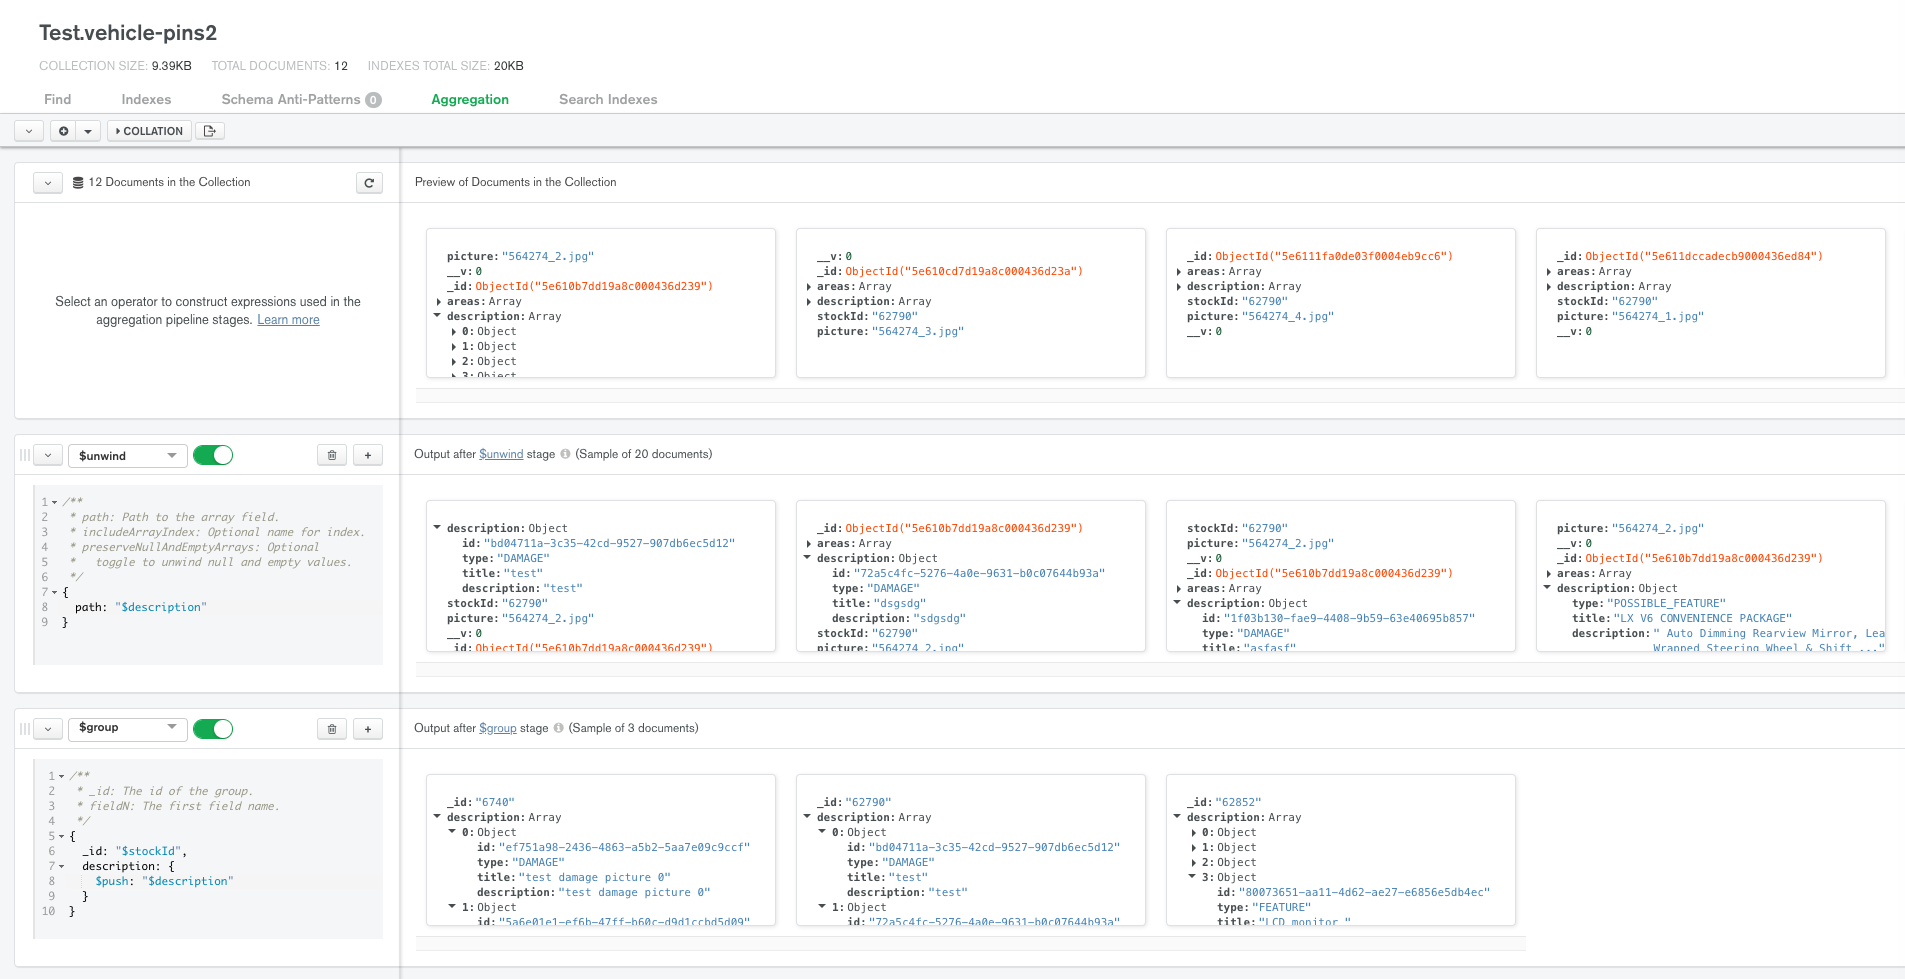
Task: Click the Learn more link
Action: tap(288, 320)
